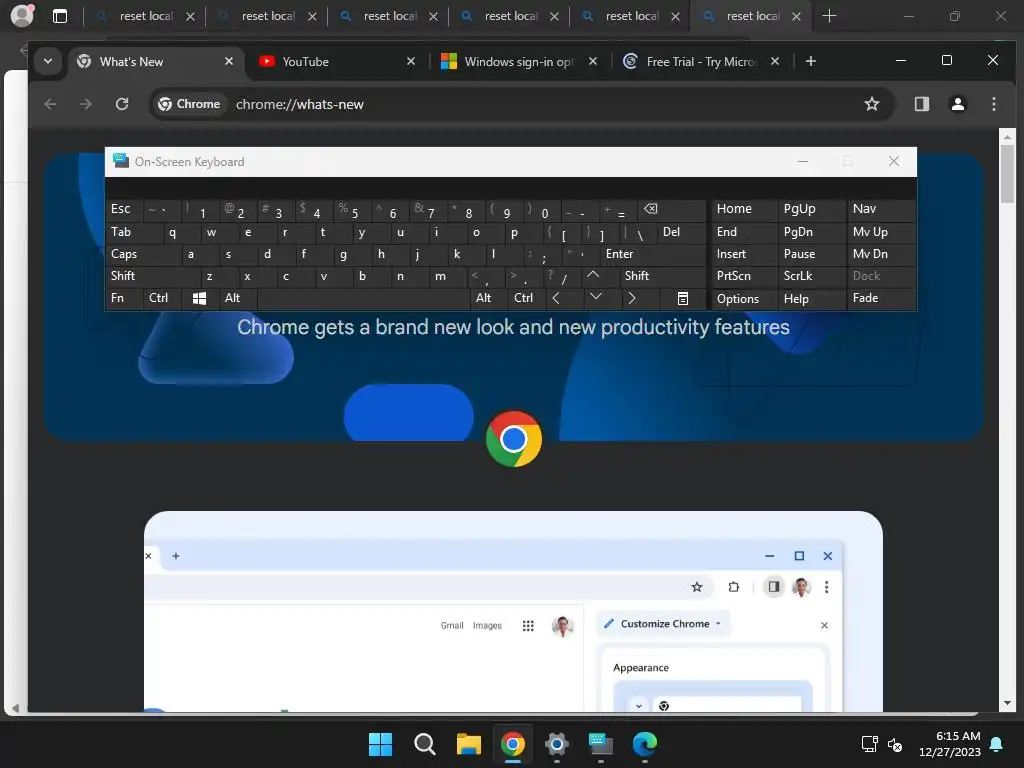1024x768 pixels.
Task: Open Windows Start menu
Action: tap(380, 744)
